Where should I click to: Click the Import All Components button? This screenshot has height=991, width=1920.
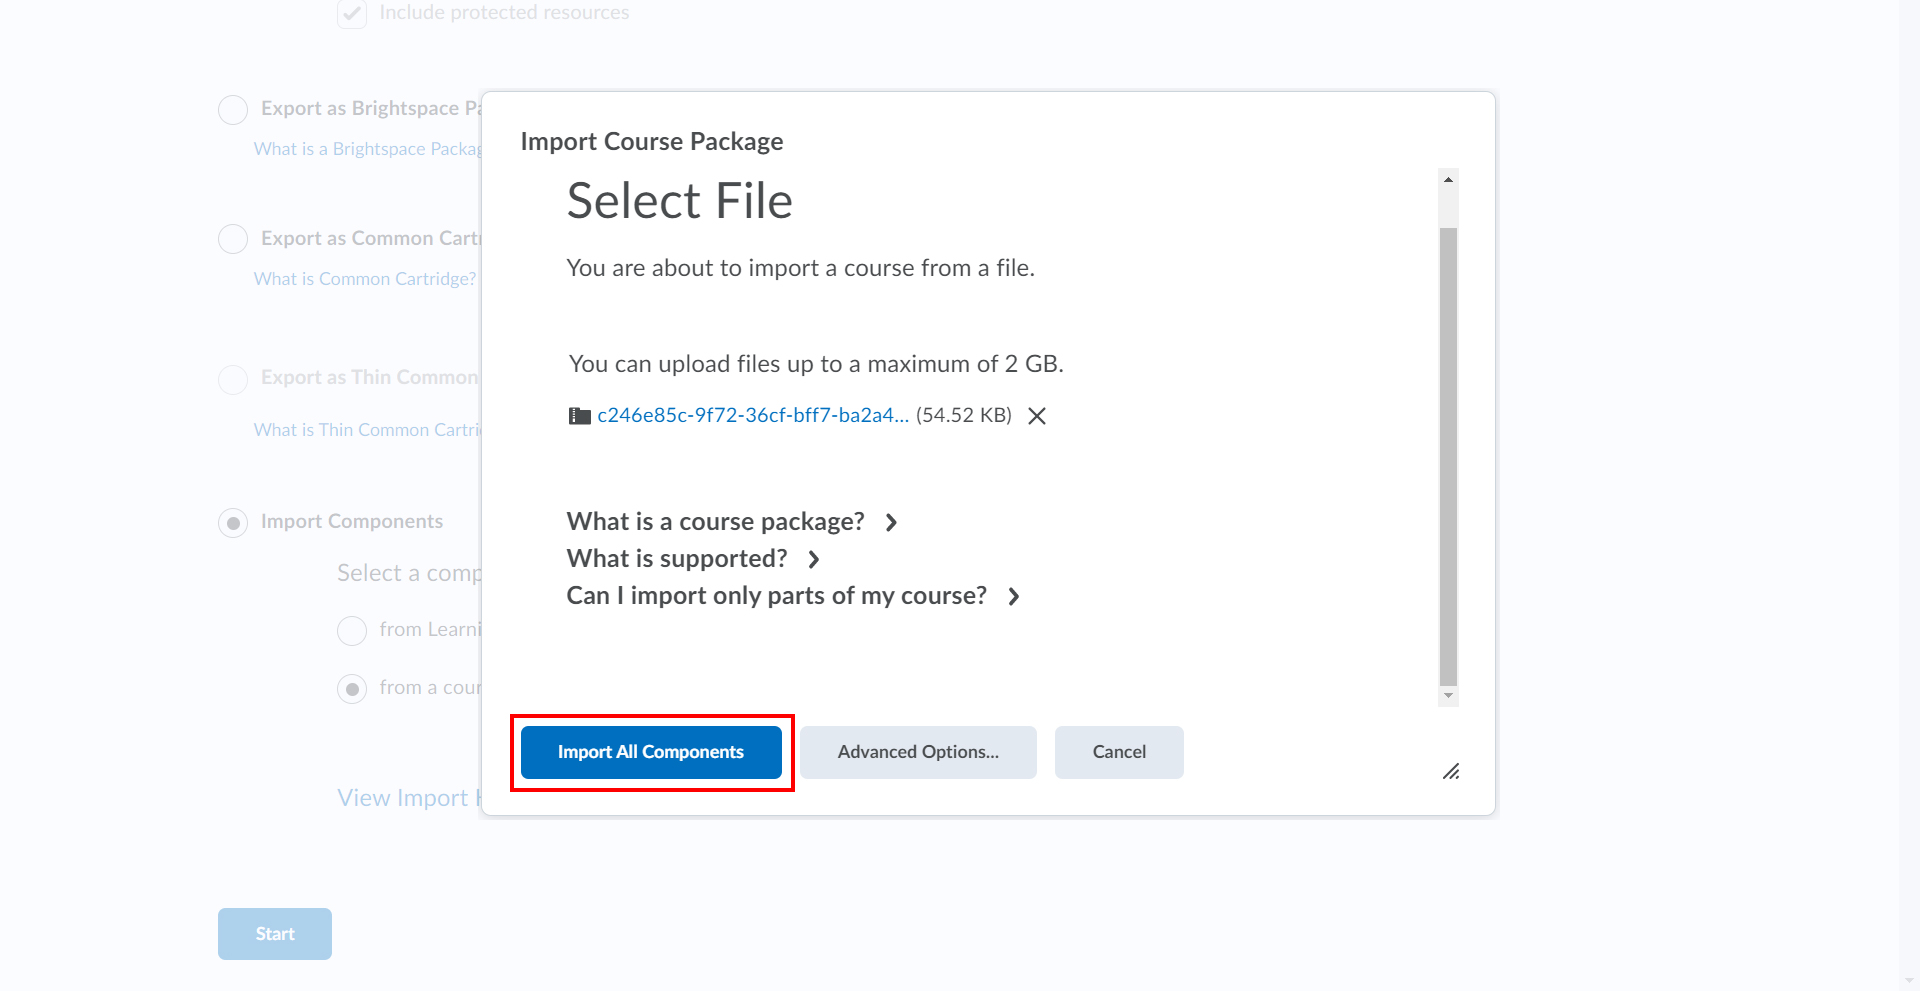(x=651, y=752)
